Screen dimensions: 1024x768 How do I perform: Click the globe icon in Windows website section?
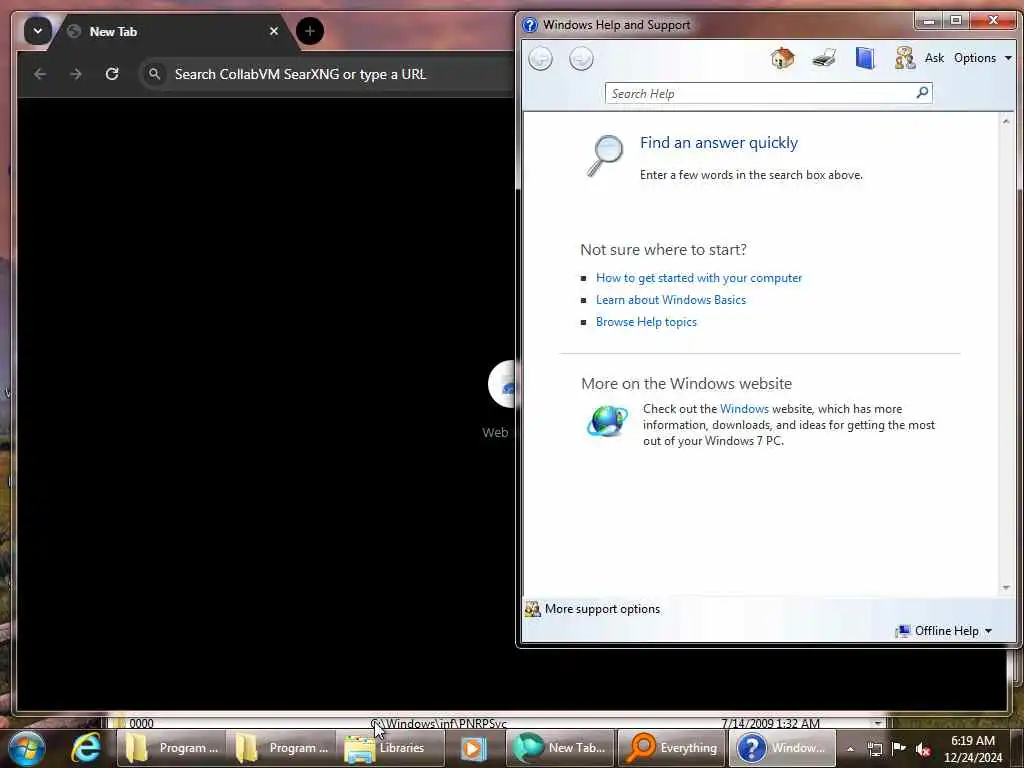pos(607,421)
